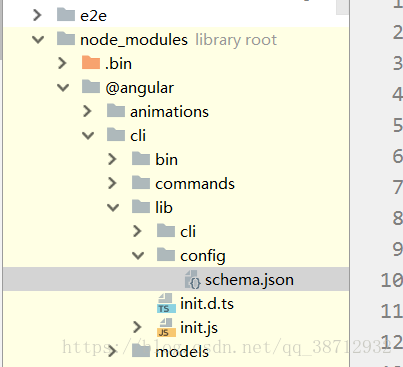Select the cli label under @angular
Screen dimensions: 403x367
pyautogui.click(x=138, y=136)
